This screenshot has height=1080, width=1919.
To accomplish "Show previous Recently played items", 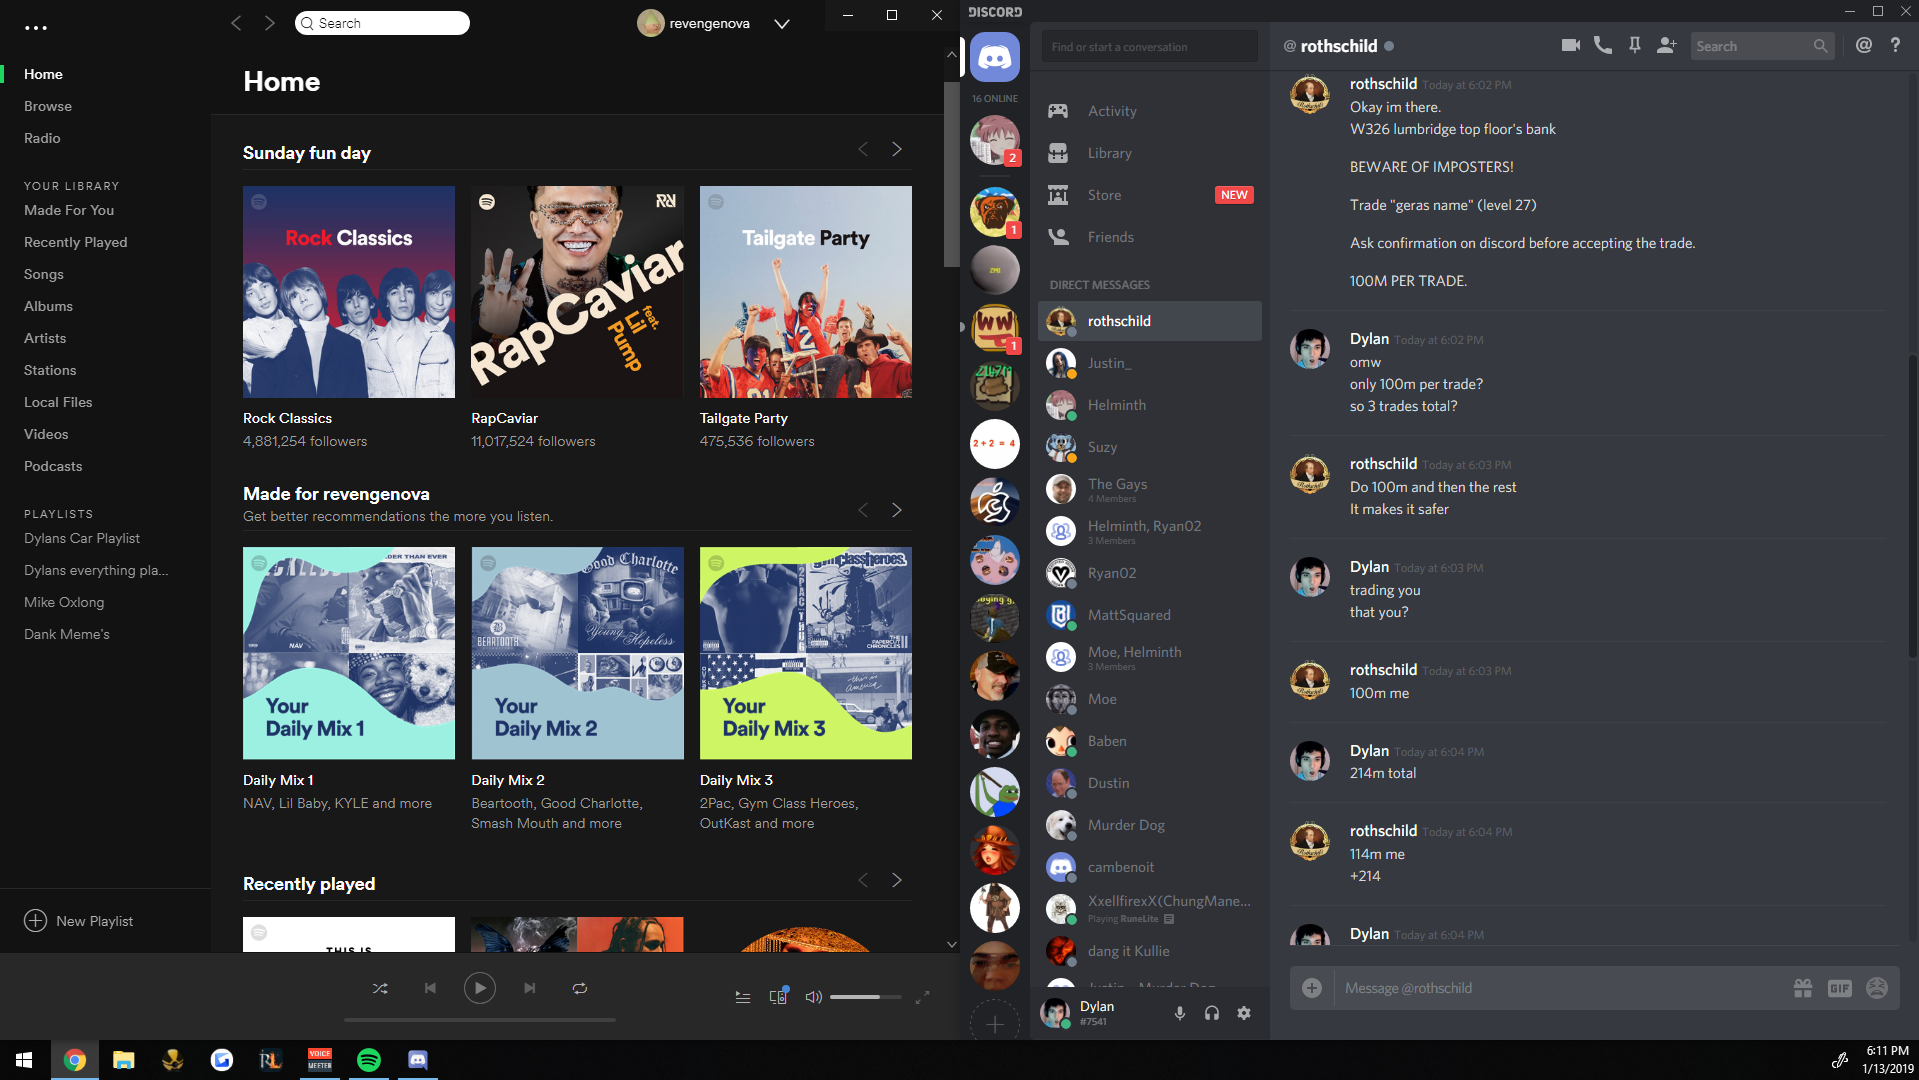I will 863,880.
